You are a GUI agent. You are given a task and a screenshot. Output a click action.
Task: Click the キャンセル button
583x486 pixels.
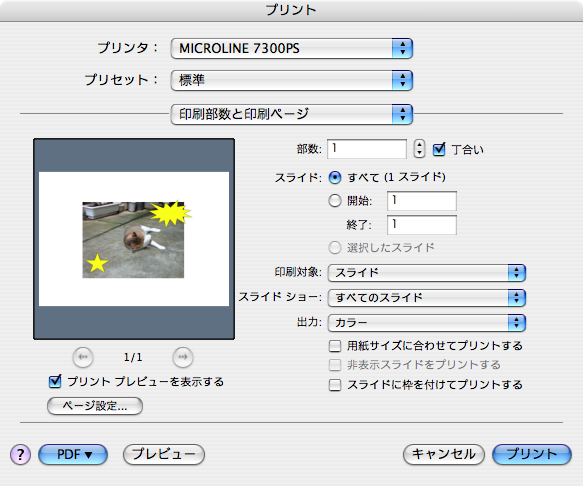click(444, 454)
